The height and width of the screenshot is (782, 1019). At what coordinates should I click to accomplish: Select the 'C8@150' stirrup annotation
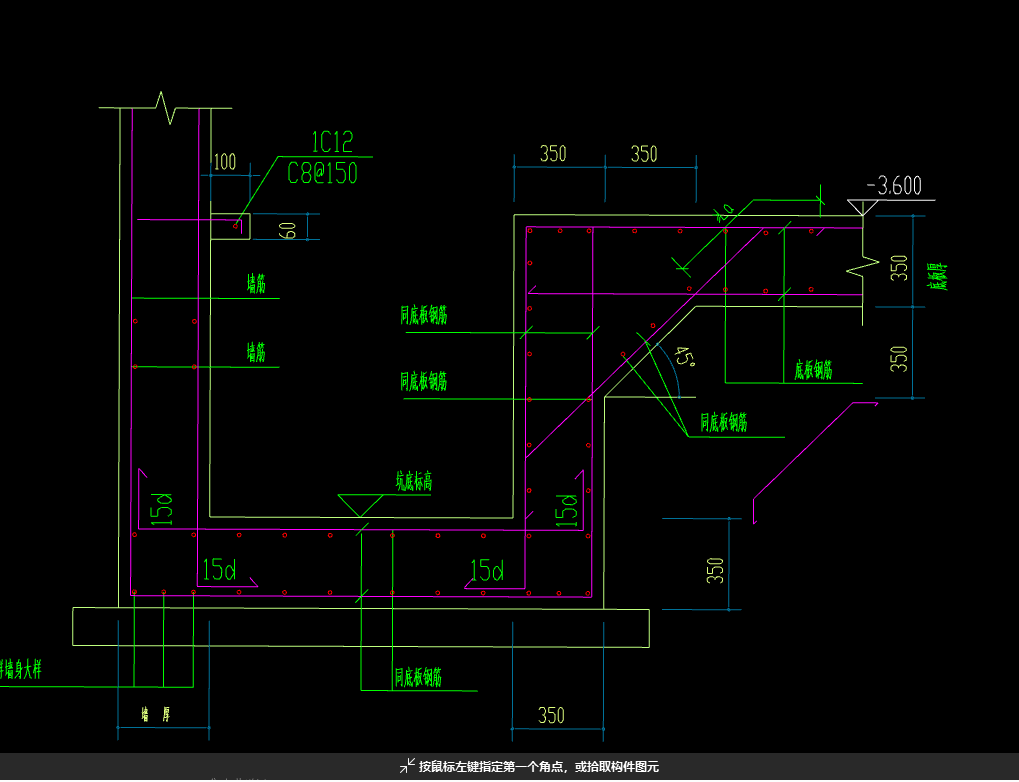[x=322, y=173]
